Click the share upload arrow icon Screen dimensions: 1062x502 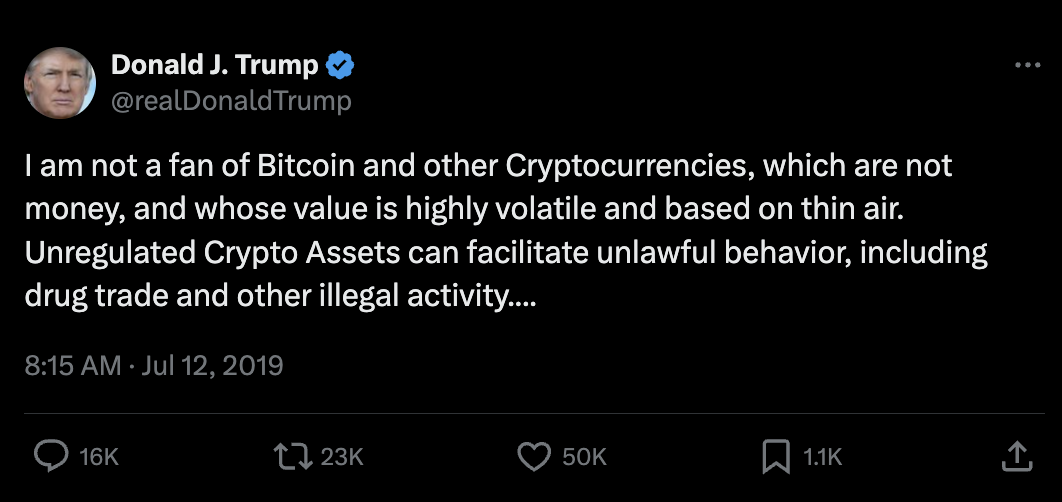1016,457
